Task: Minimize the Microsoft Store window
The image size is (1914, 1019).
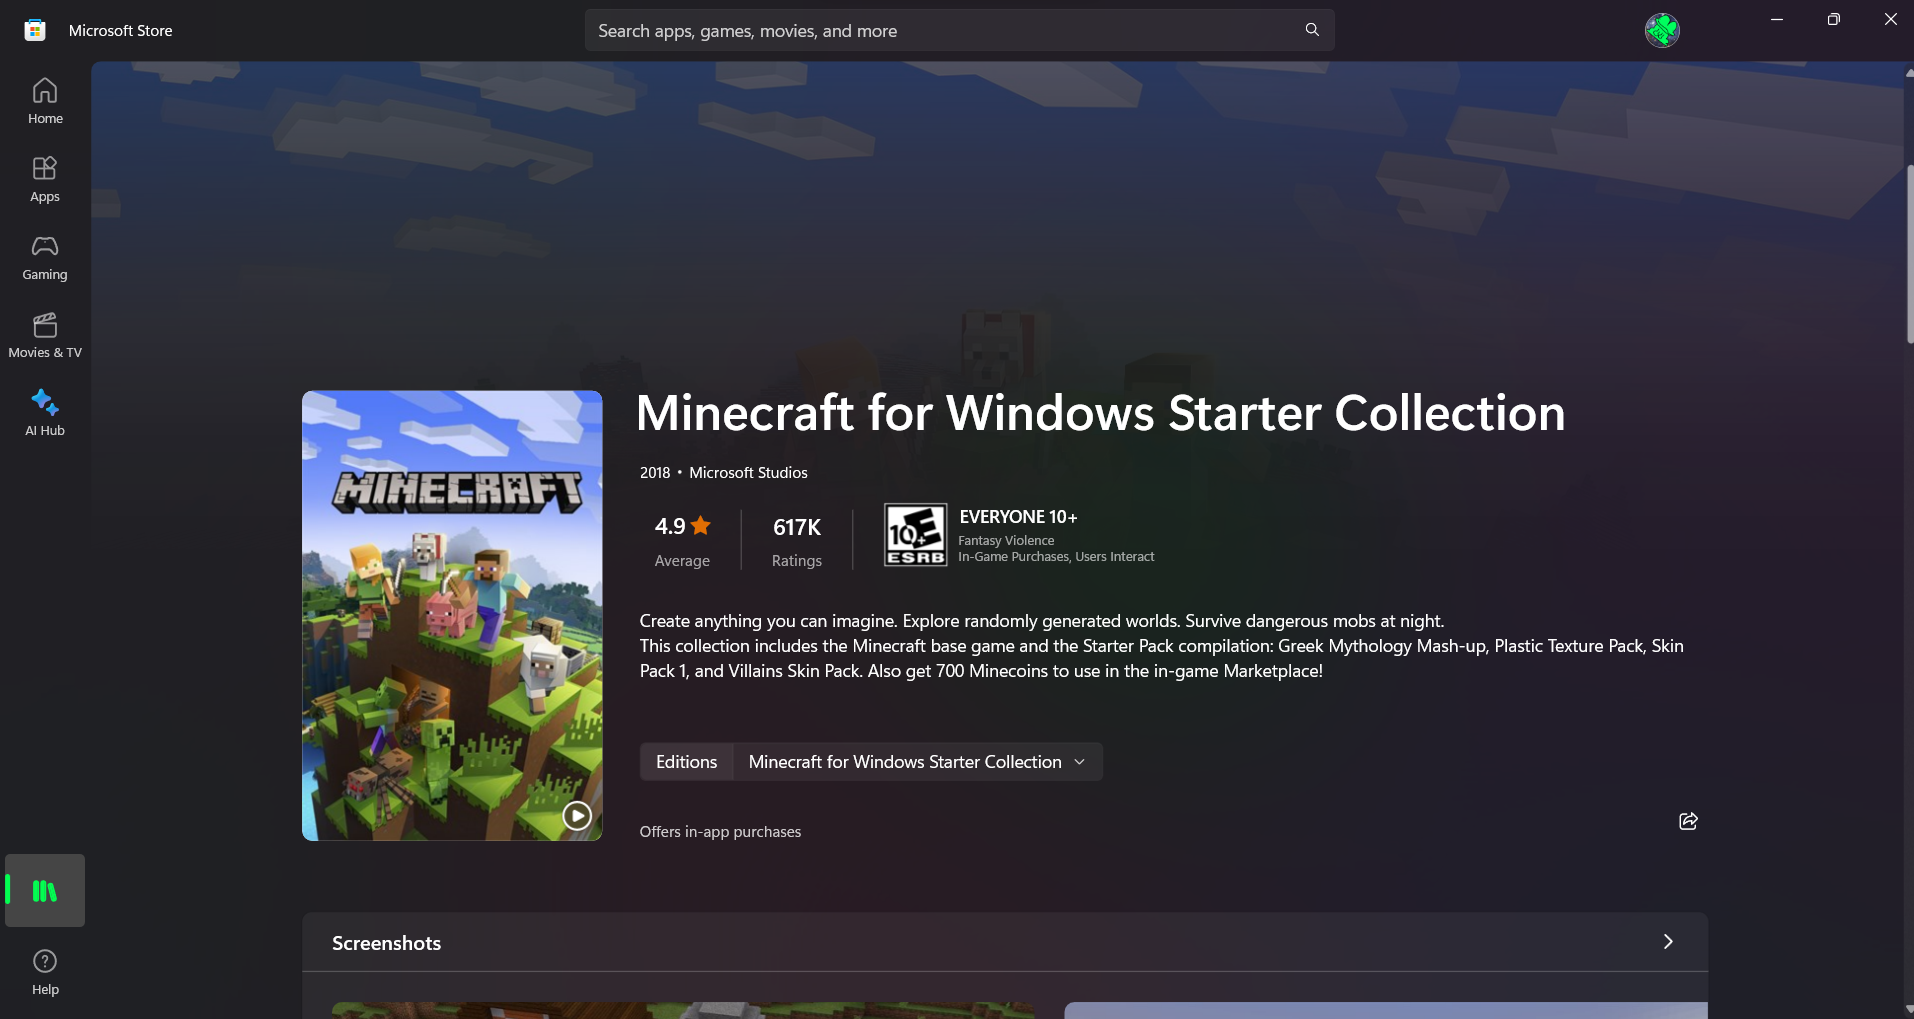Action: pos(1777,19)
